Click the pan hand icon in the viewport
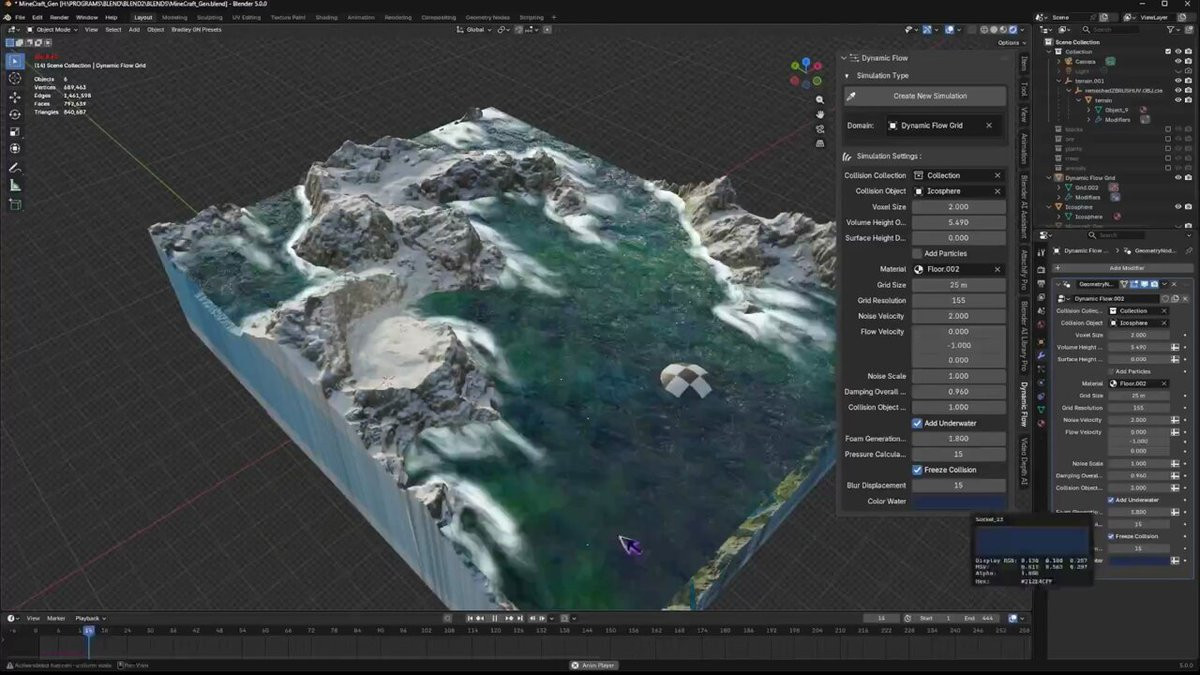Image resolution: width=1200 pixels, height=675 pixels. 820,115
